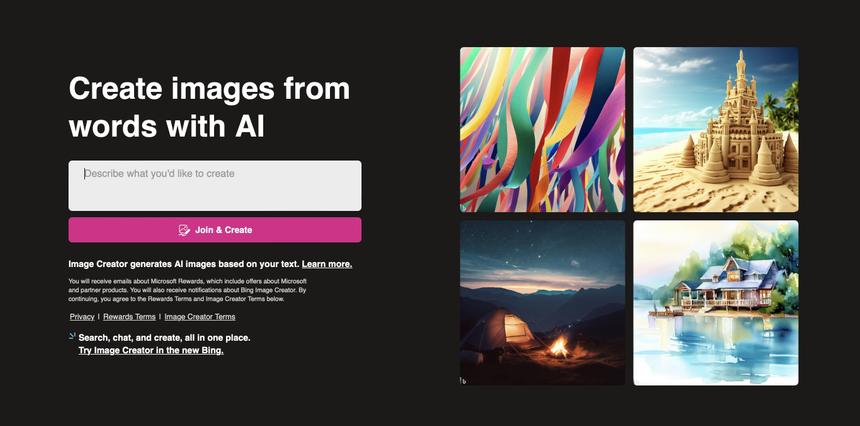This screenshot has height=426, width=860.
Task: Select the sandcastle beach sample image
Action: (x=716, y=129)
